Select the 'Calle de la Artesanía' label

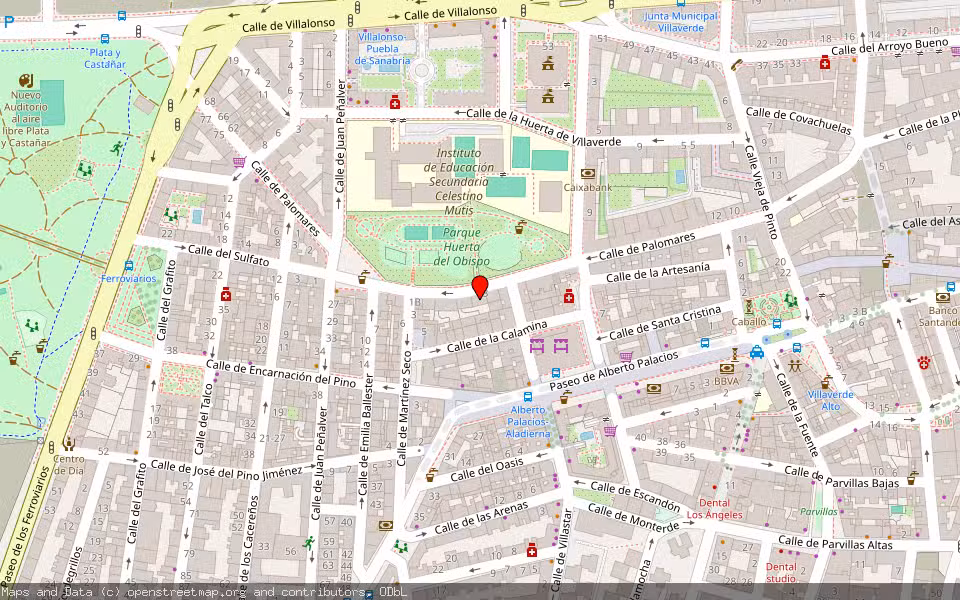658,272
